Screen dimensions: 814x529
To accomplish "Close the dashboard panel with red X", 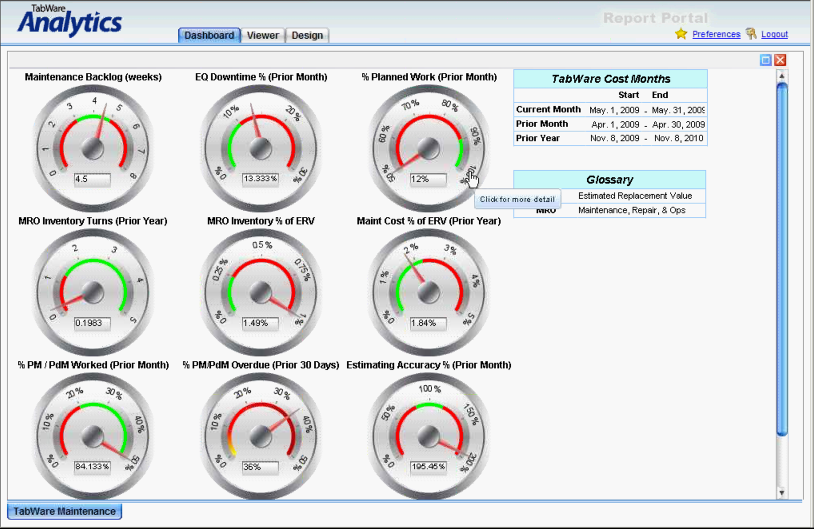I will pos(780,60).
